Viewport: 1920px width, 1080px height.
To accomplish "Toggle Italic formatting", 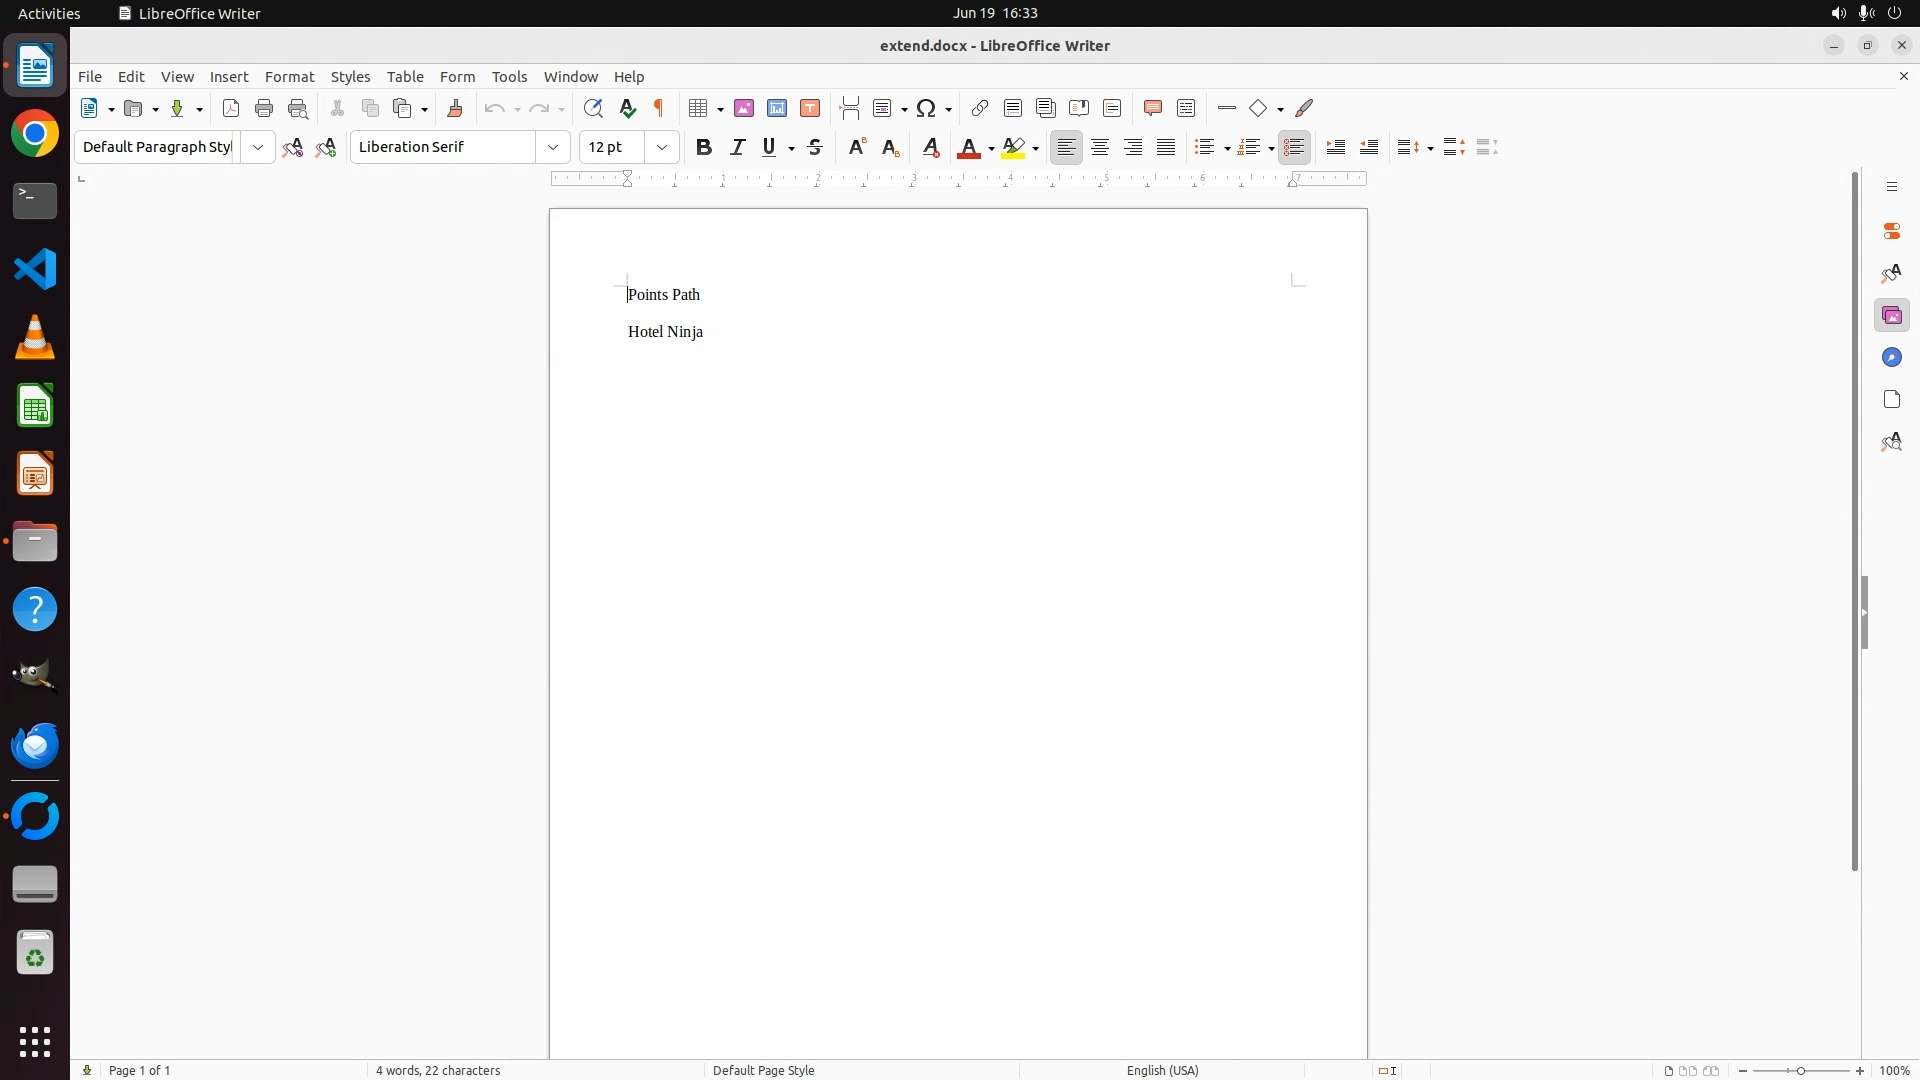I will click(737, 147).
